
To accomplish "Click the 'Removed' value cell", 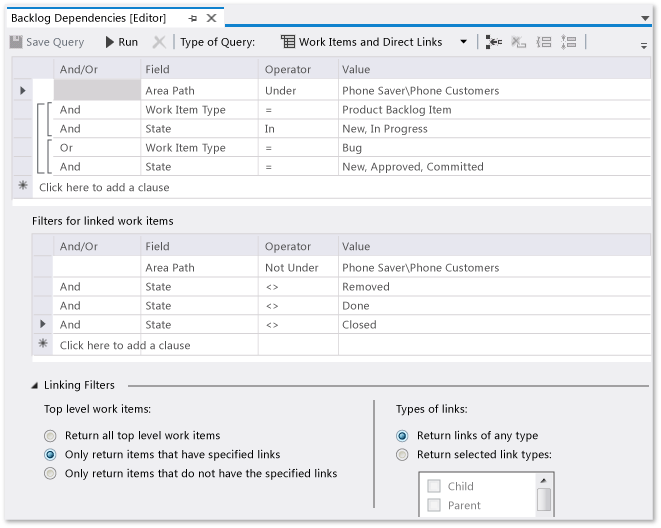I will point(494,287).
